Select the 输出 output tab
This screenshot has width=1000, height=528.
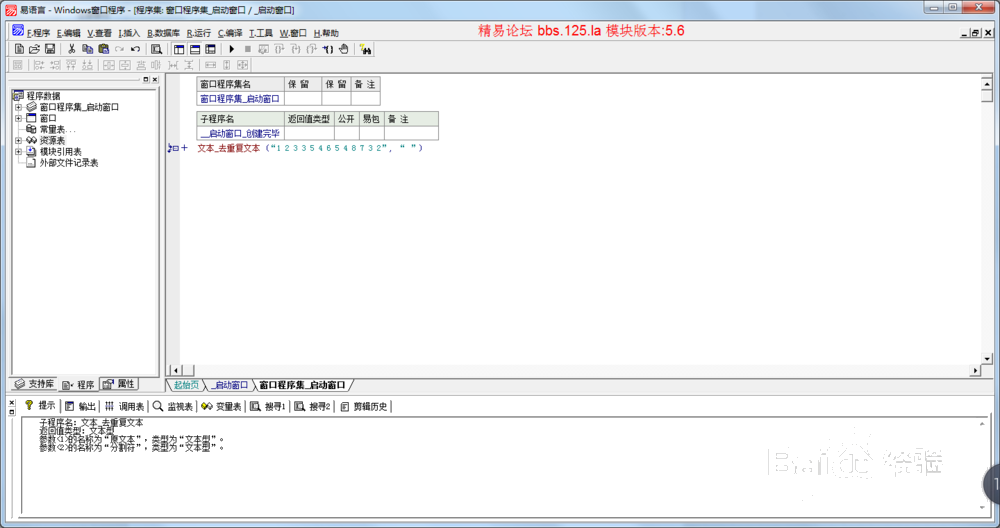point(81,406)
